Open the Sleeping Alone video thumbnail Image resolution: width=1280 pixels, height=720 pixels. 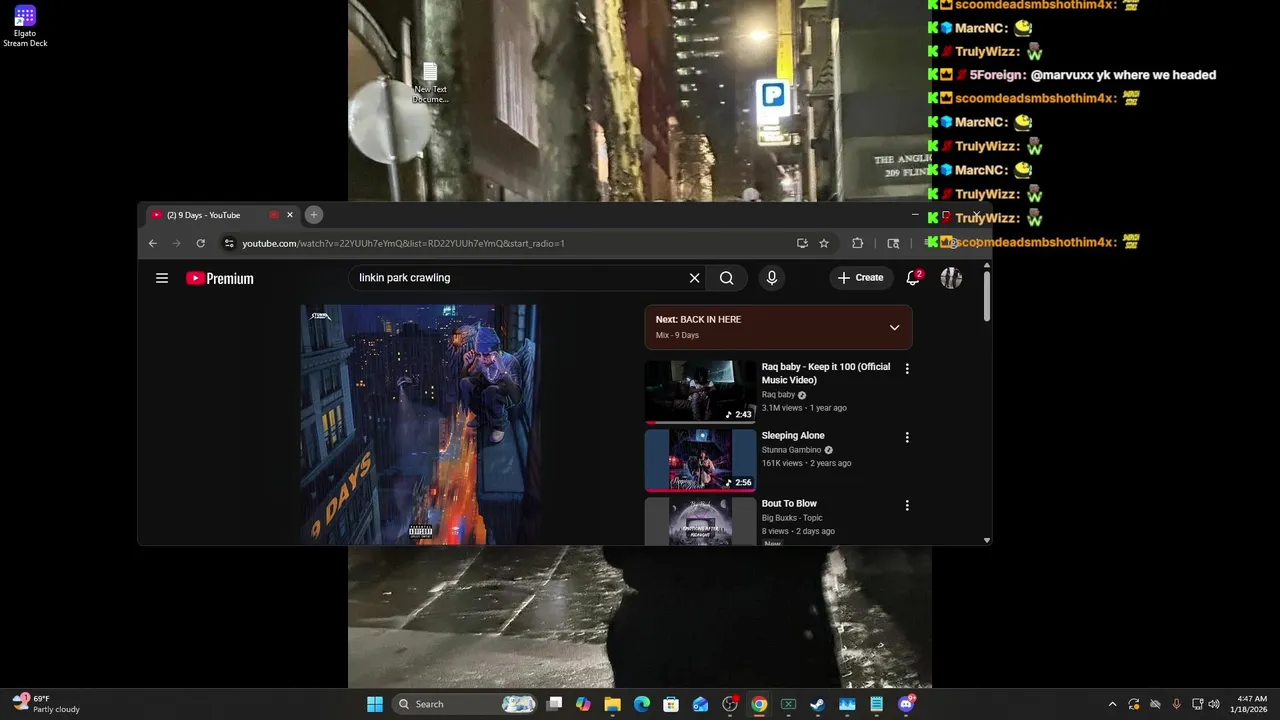tap(700, 460)
